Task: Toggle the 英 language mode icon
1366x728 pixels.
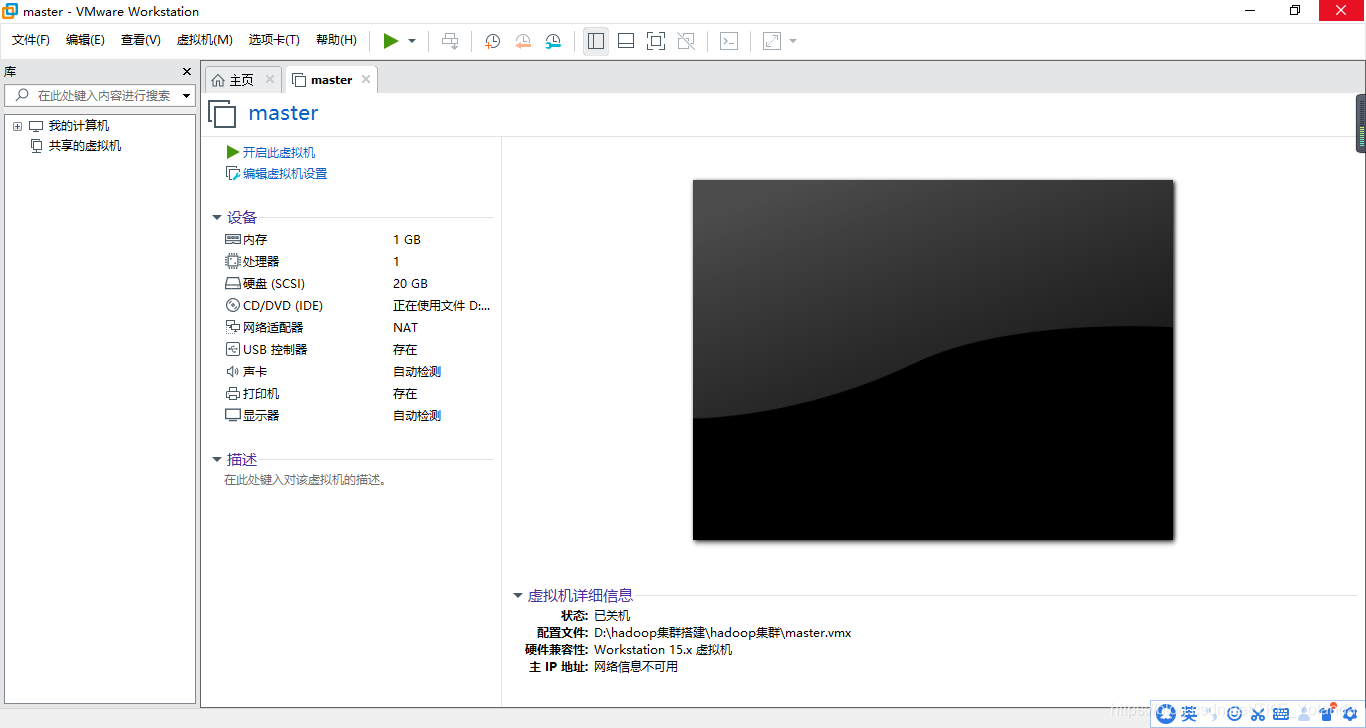Action: [1189, 713]
